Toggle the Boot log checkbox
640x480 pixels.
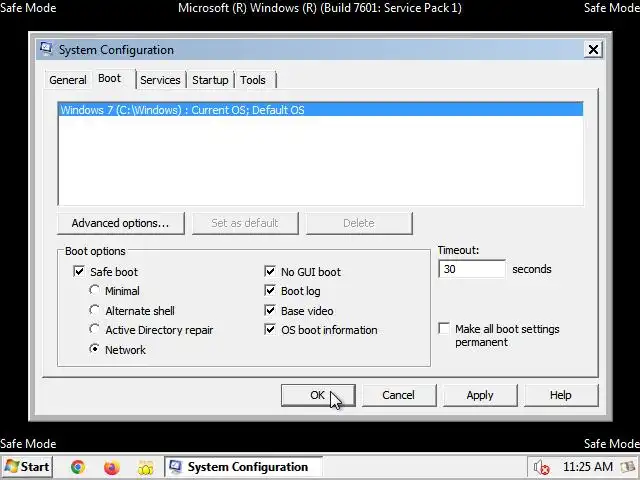coord(270,291)
